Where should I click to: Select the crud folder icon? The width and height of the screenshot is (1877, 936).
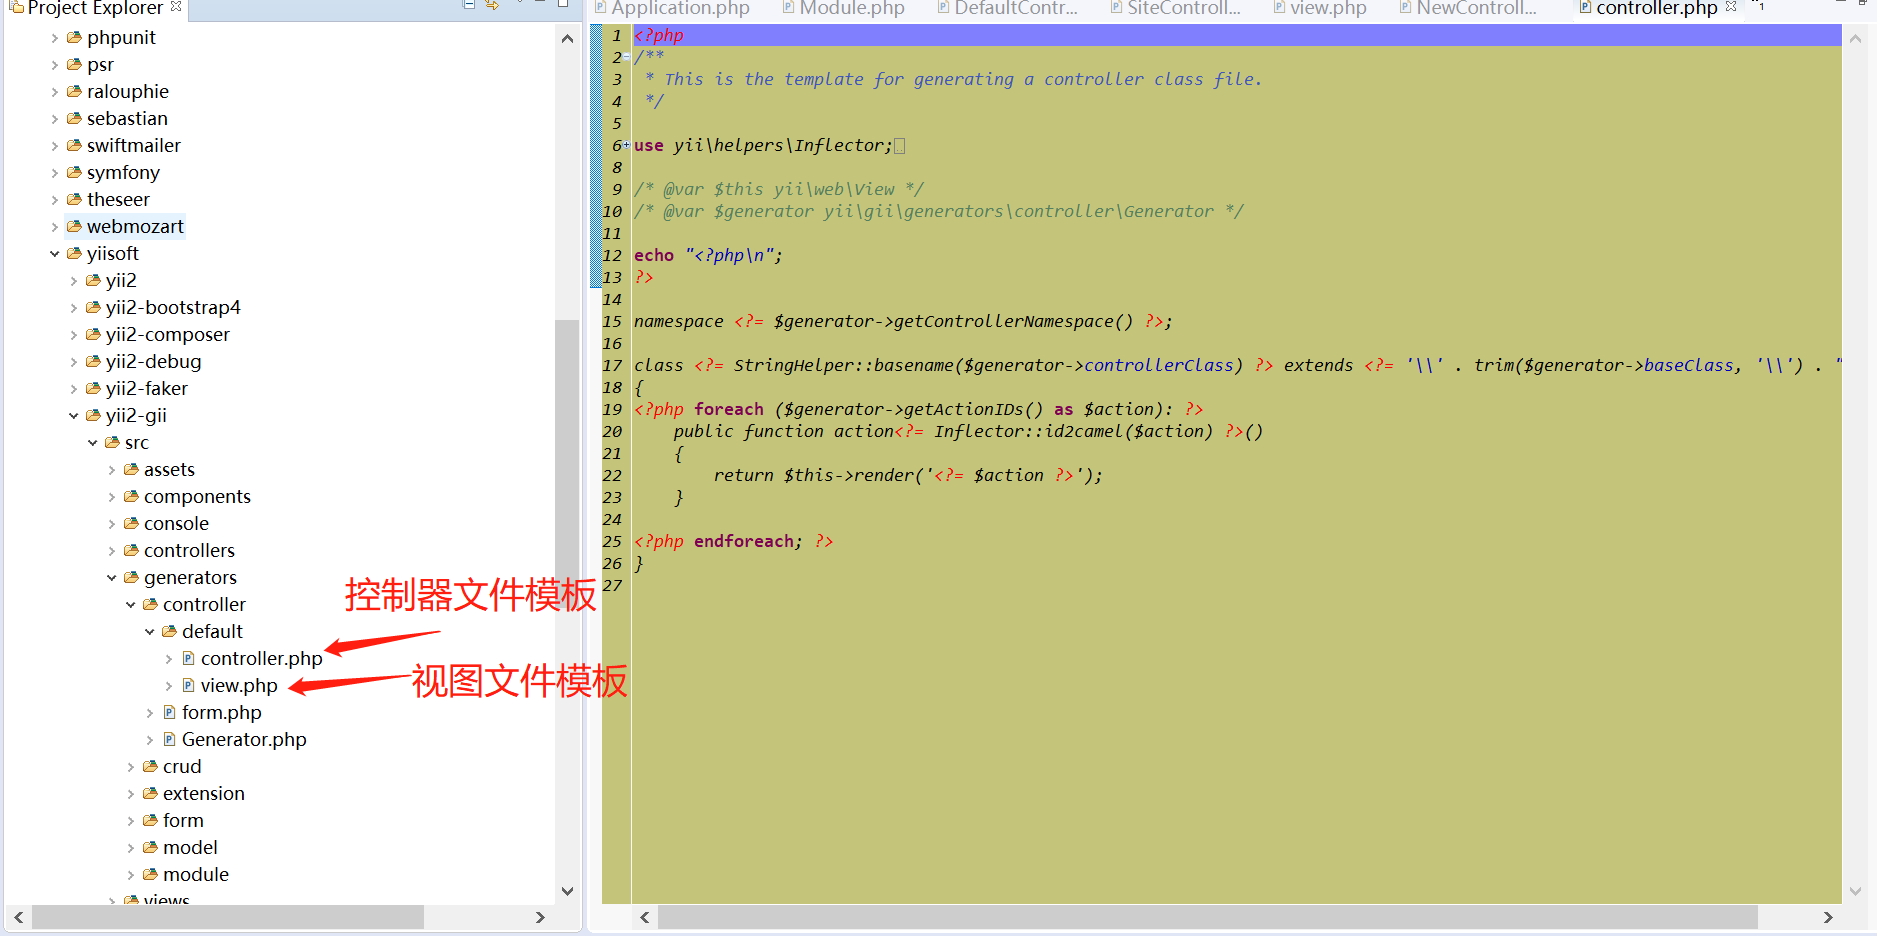(150, 767)
